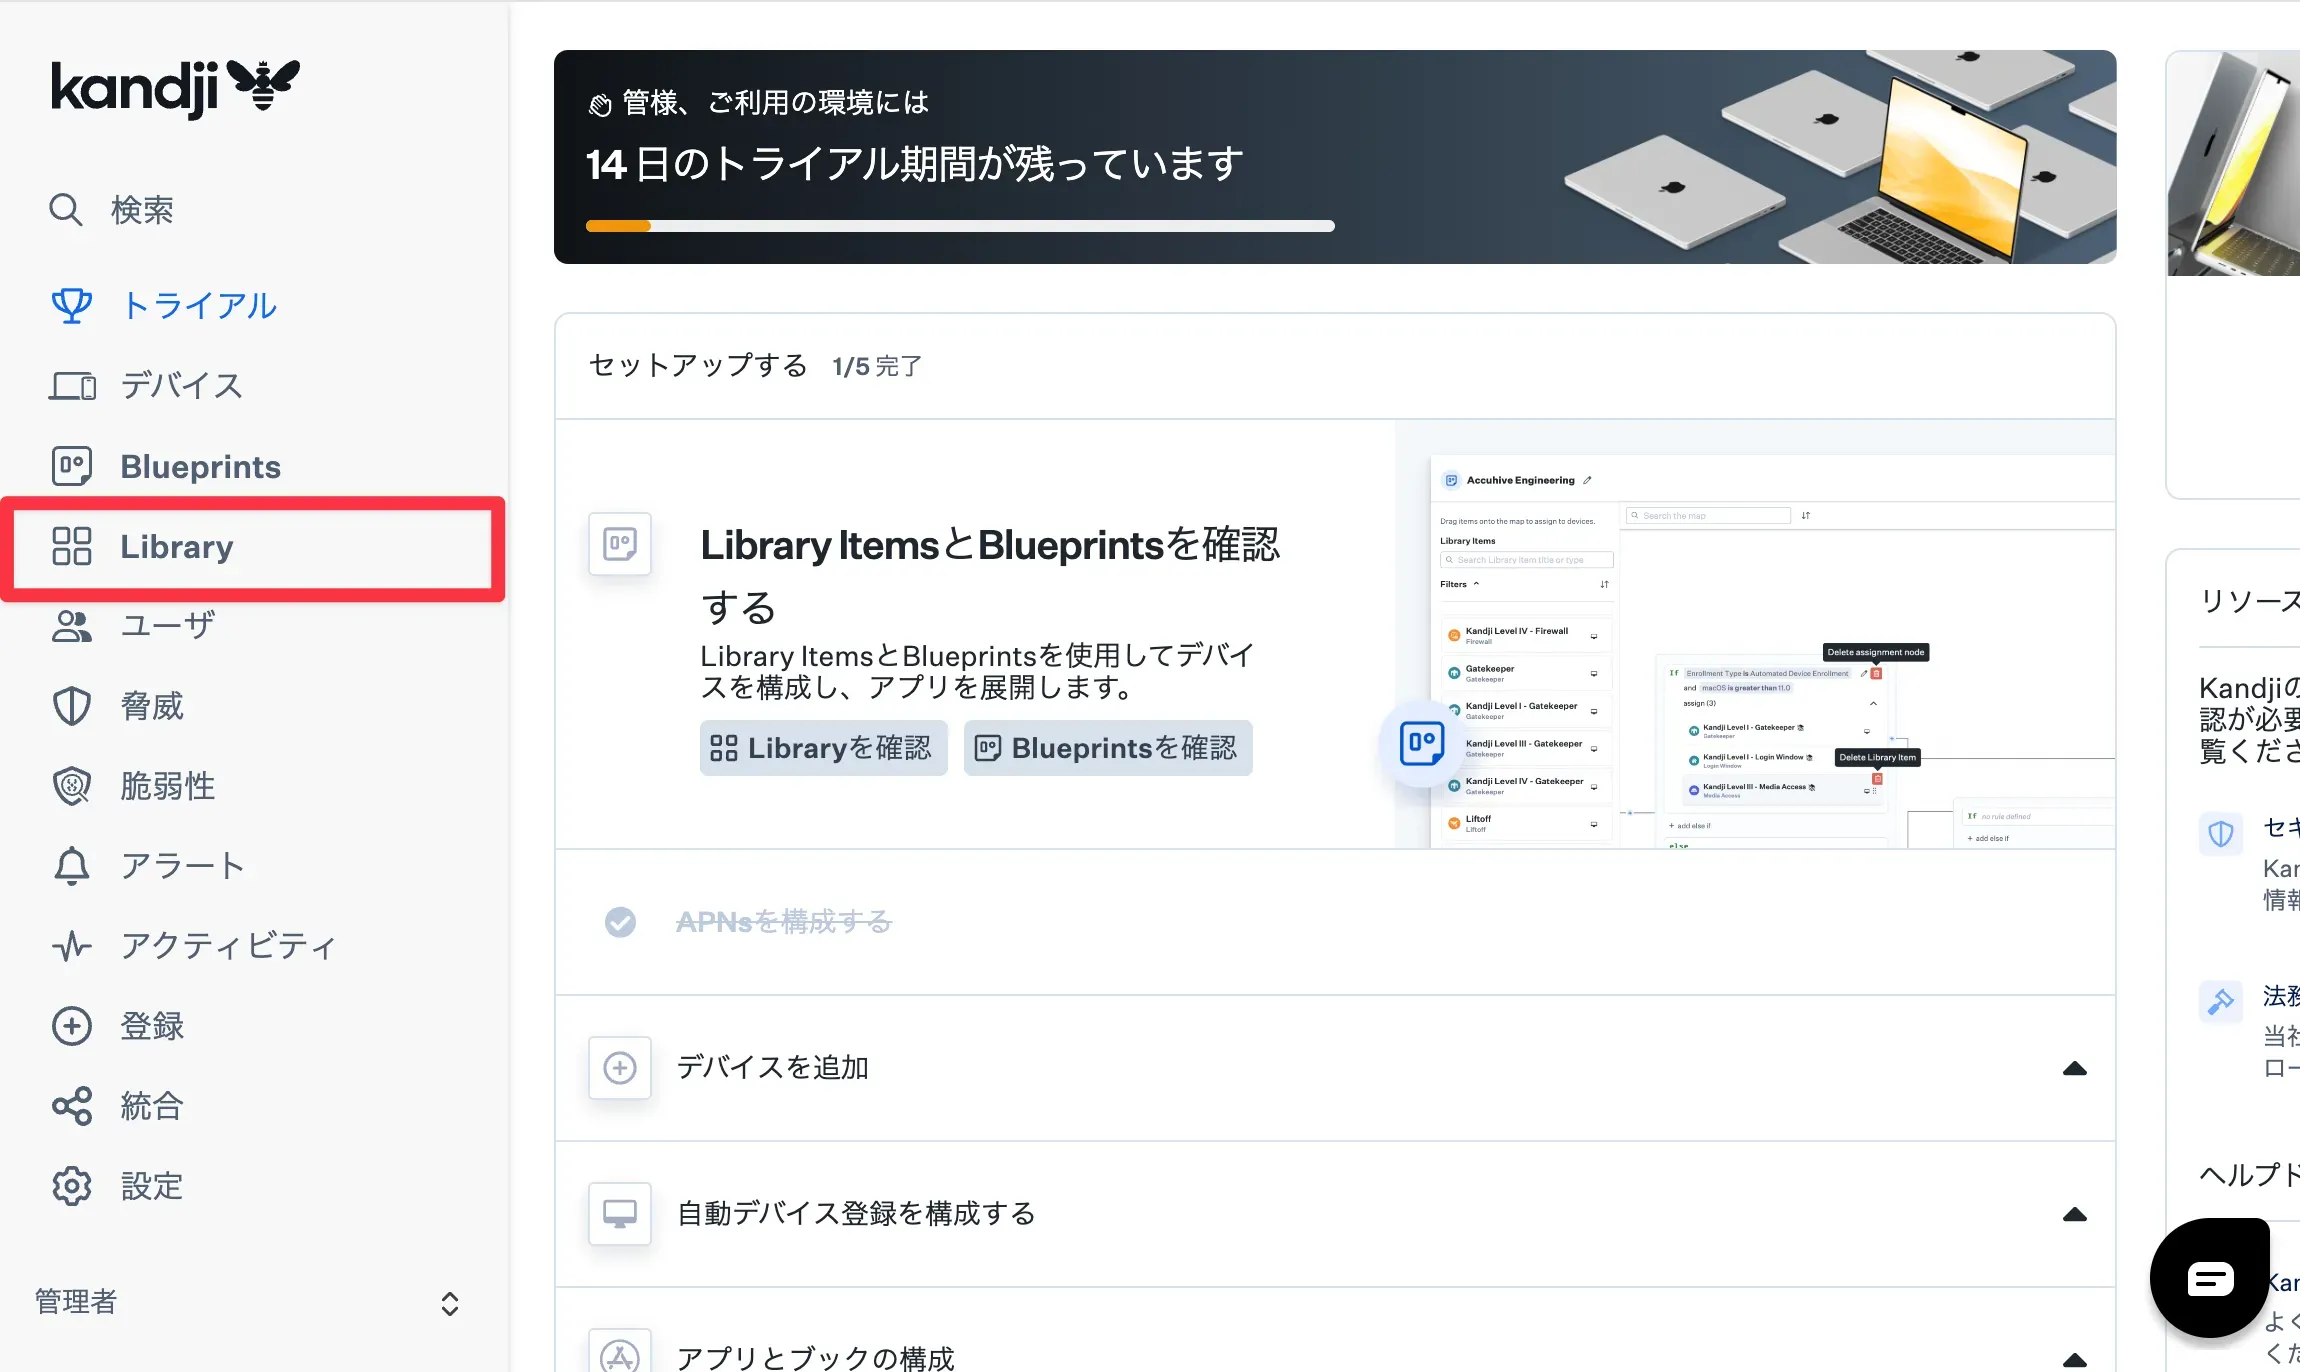Image resolution: width=2300 pixels, height=1372 pixels.
Task: Click the integrations share-node icon
Action: point(72,1106)
